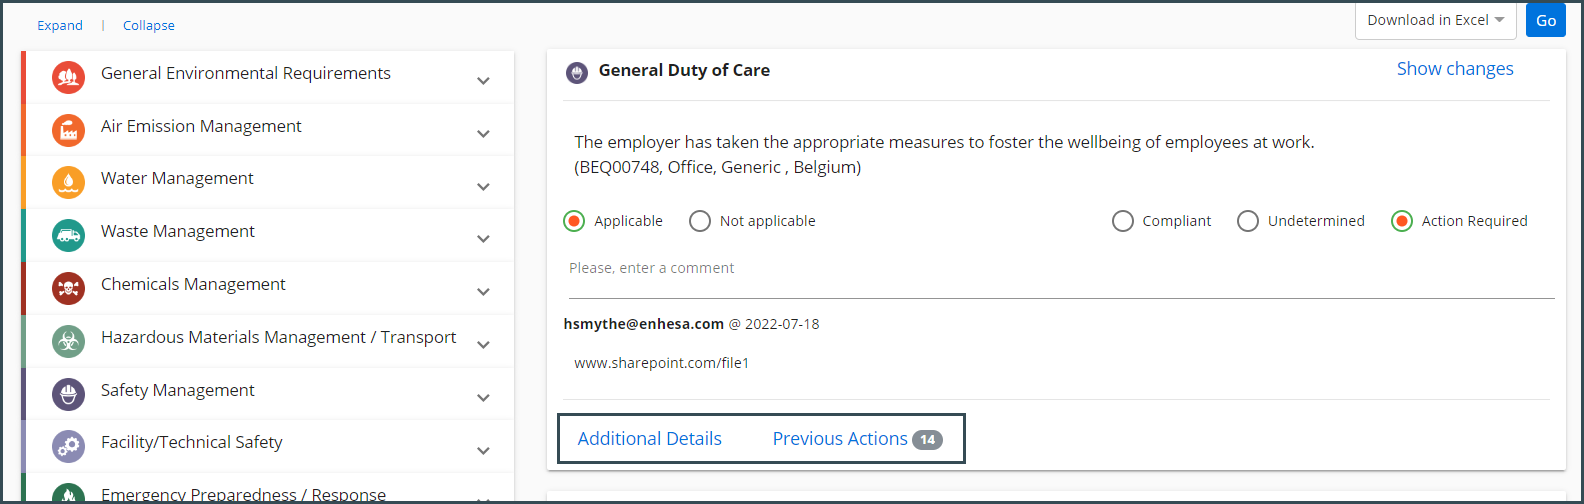Click the General Duty of Care header icon

577,72
